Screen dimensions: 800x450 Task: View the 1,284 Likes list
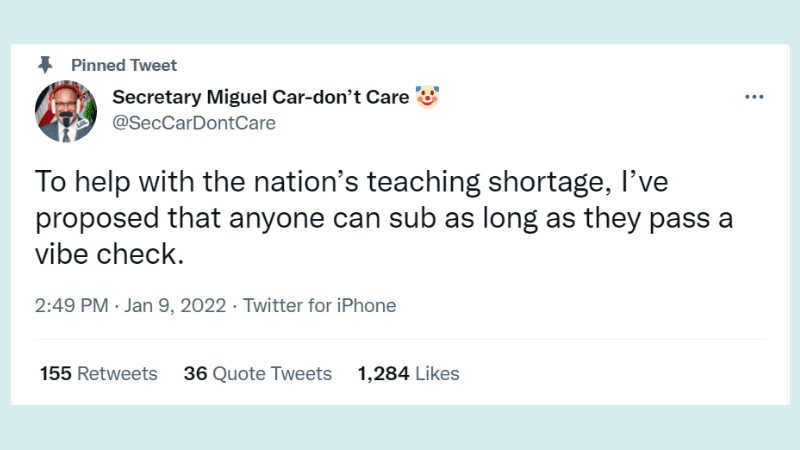click(x=408, y=374)
